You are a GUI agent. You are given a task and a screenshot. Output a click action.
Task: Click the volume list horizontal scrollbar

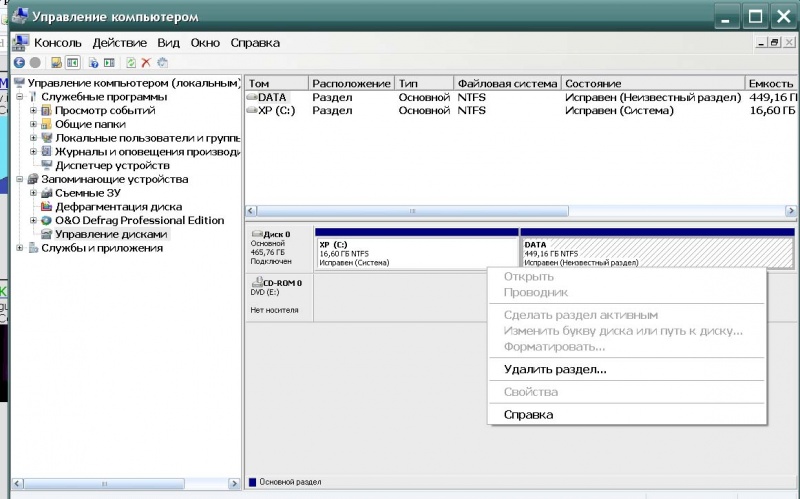point(520,212)
